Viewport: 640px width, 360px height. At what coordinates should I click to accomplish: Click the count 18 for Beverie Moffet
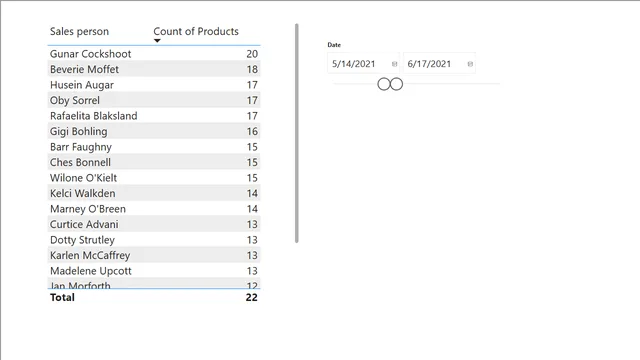[252, 69]
